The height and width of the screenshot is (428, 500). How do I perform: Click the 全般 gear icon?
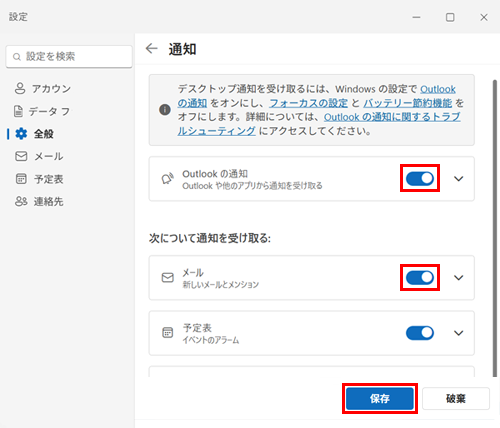(x=21, y=134)
